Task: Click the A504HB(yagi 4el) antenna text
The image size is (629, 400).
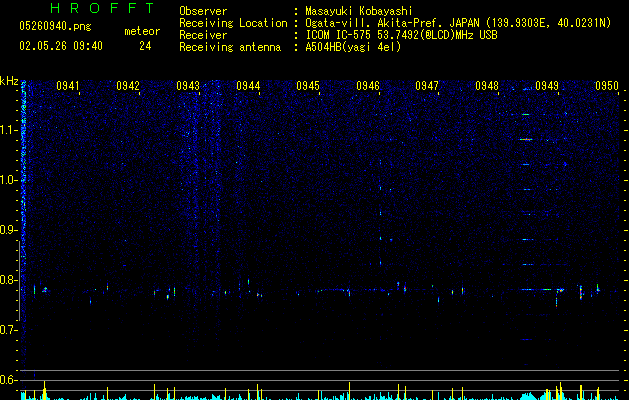Action: click(x=353, y=47)
